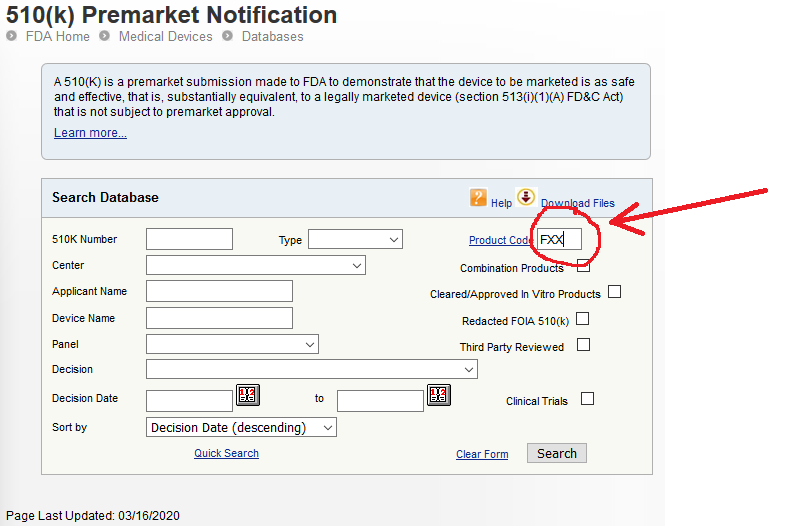787x528 pixels.
Task: Click the Help link text
Action: (x=501, y=203)
